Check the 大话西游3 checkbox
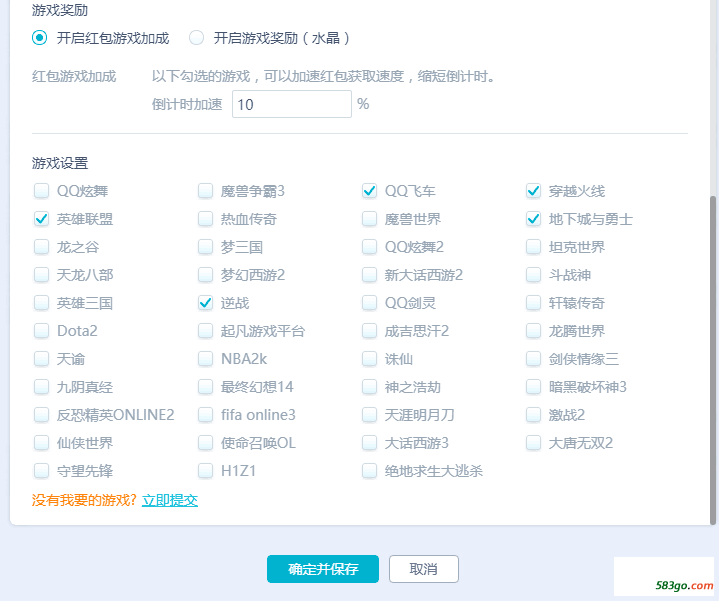The width and height of the screenshot is (719, 601). click(370, 443)
